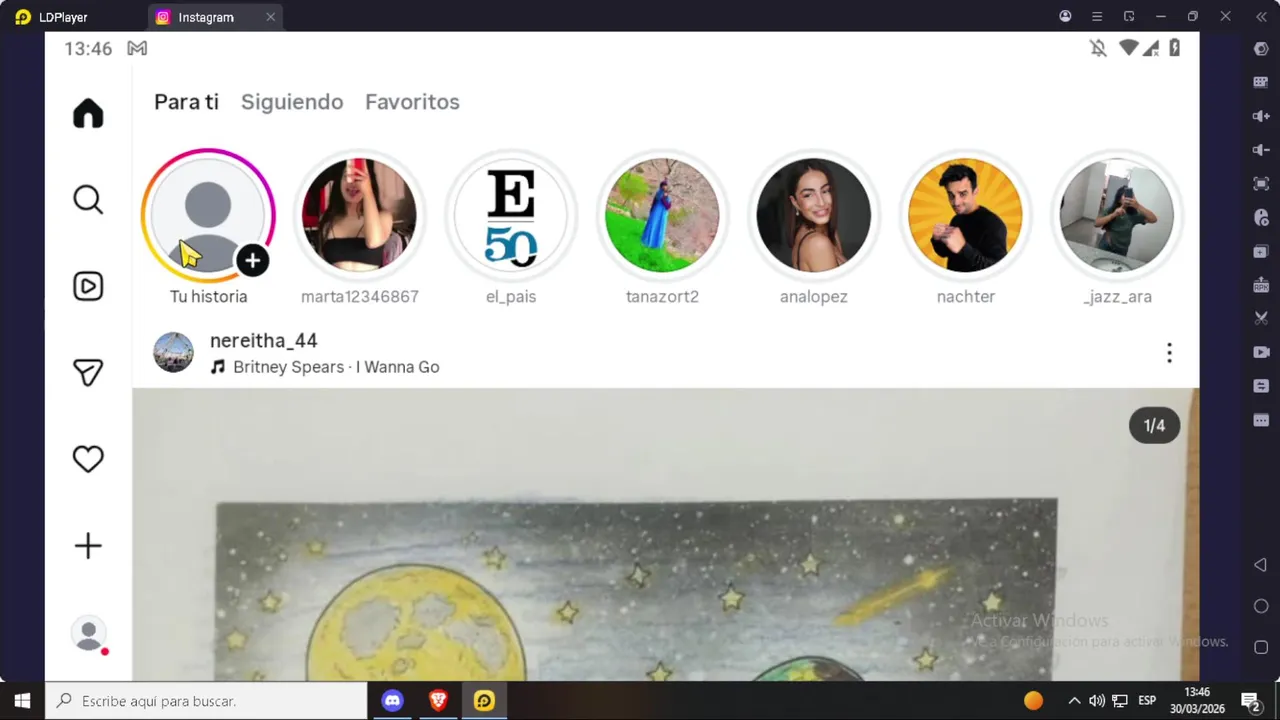The height and width of the screenshot is (720, 1280).
Task: Open Notifications heart icon
Action: coord(88,459)
